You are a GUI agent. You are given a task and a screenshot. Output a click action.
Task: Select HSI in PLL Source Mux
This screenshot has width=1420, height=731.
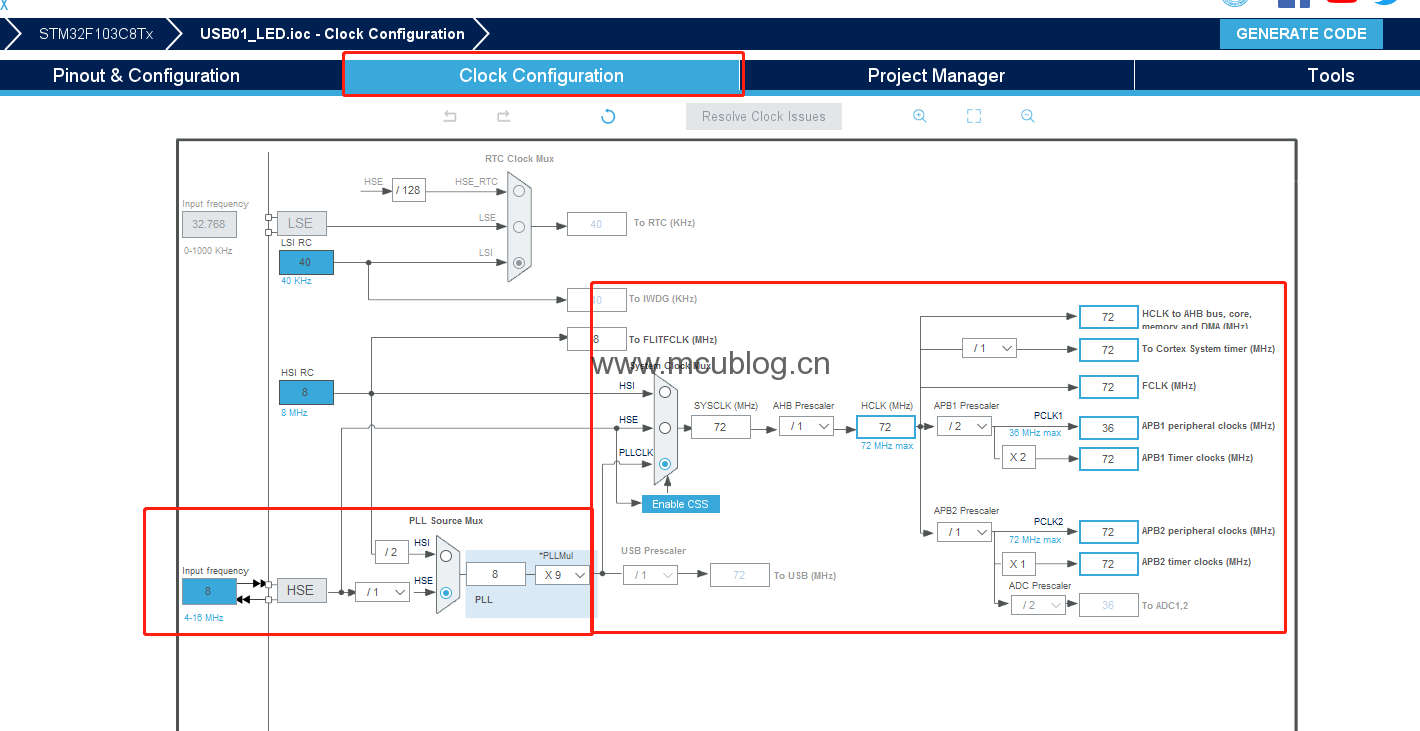446,556
